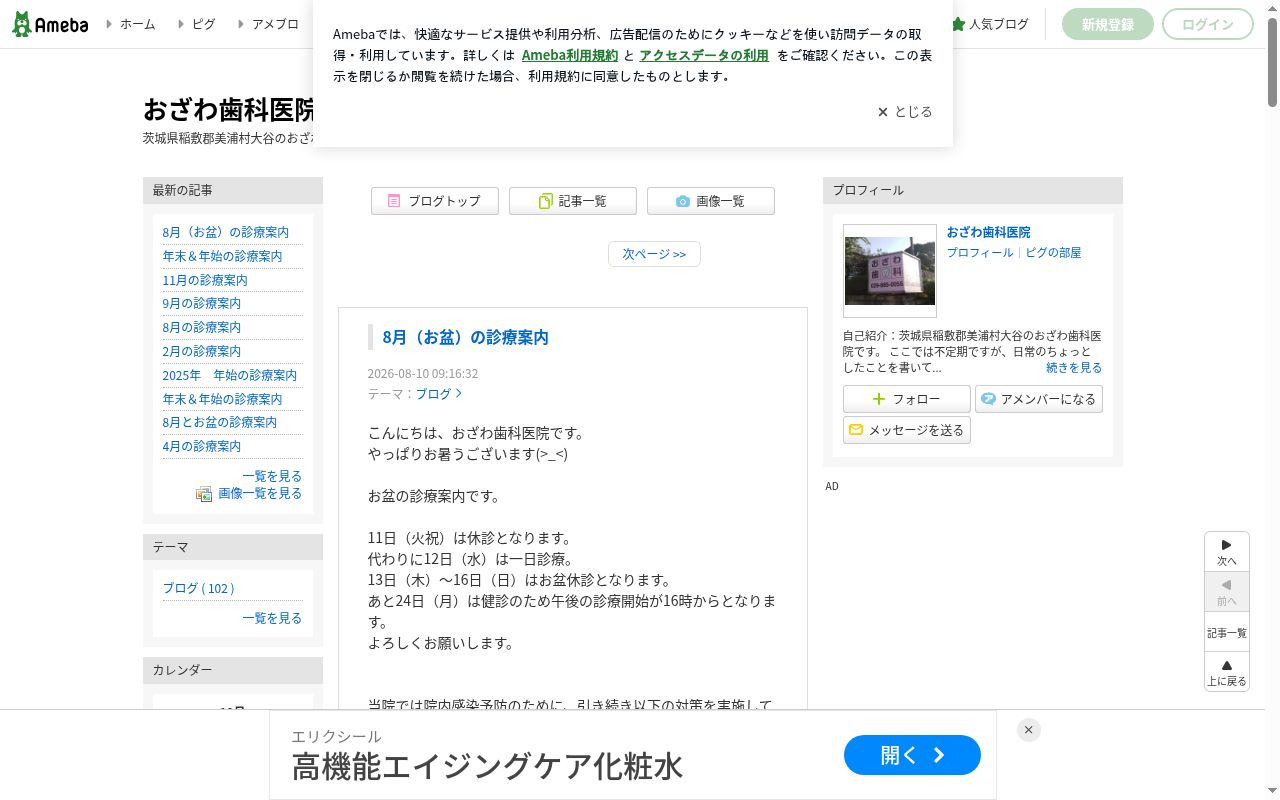The width and height of the screenshot is (1280, 800).
Task: Open 4月の診療案内 sidebar link
Action: 202,446
